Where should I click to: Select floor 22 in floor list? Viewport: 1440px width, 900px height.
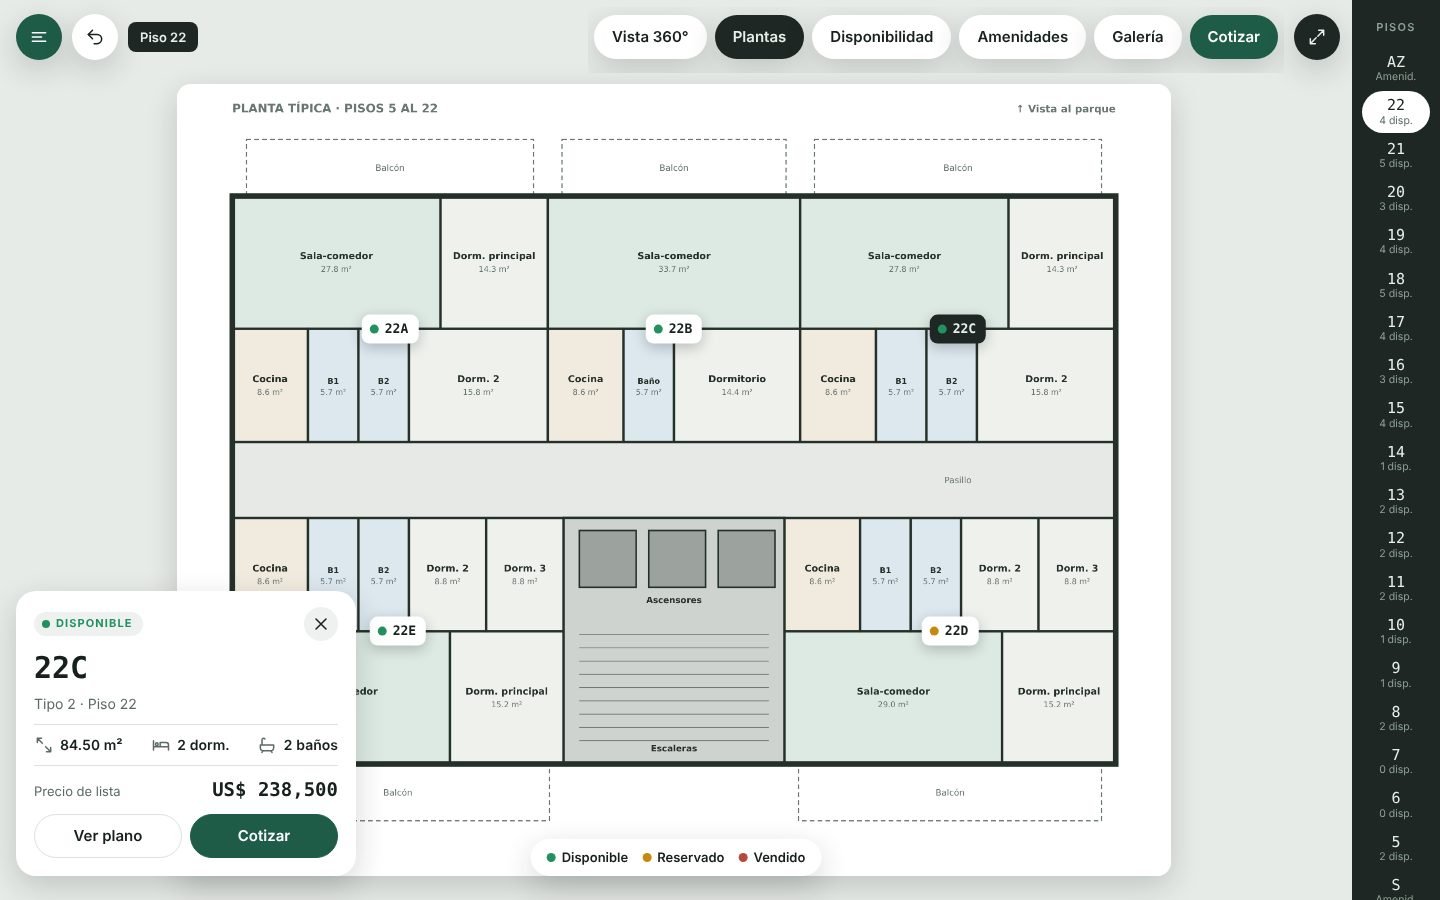(x=1396, y=111)
